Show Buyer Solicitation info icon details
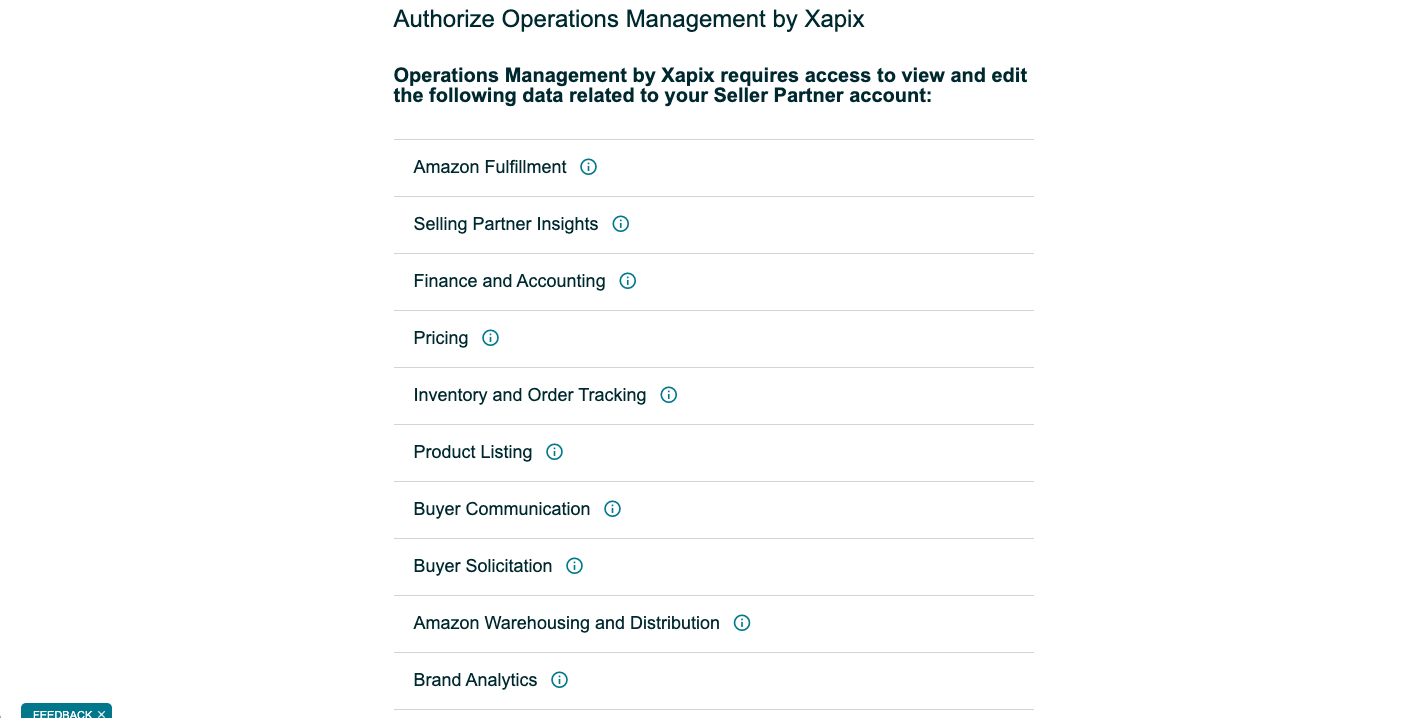The width and height of the screenshot is (1420, 718). pos(575,566)
